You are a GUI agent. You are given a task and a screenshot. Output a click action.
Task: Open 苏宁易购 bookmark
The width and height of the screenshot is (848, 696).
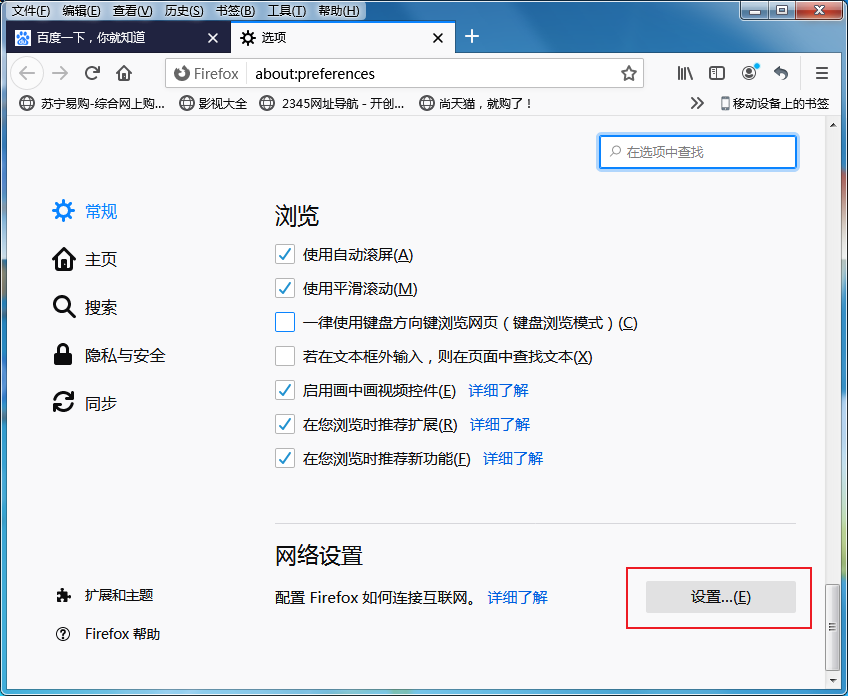[x=91, y=103]
